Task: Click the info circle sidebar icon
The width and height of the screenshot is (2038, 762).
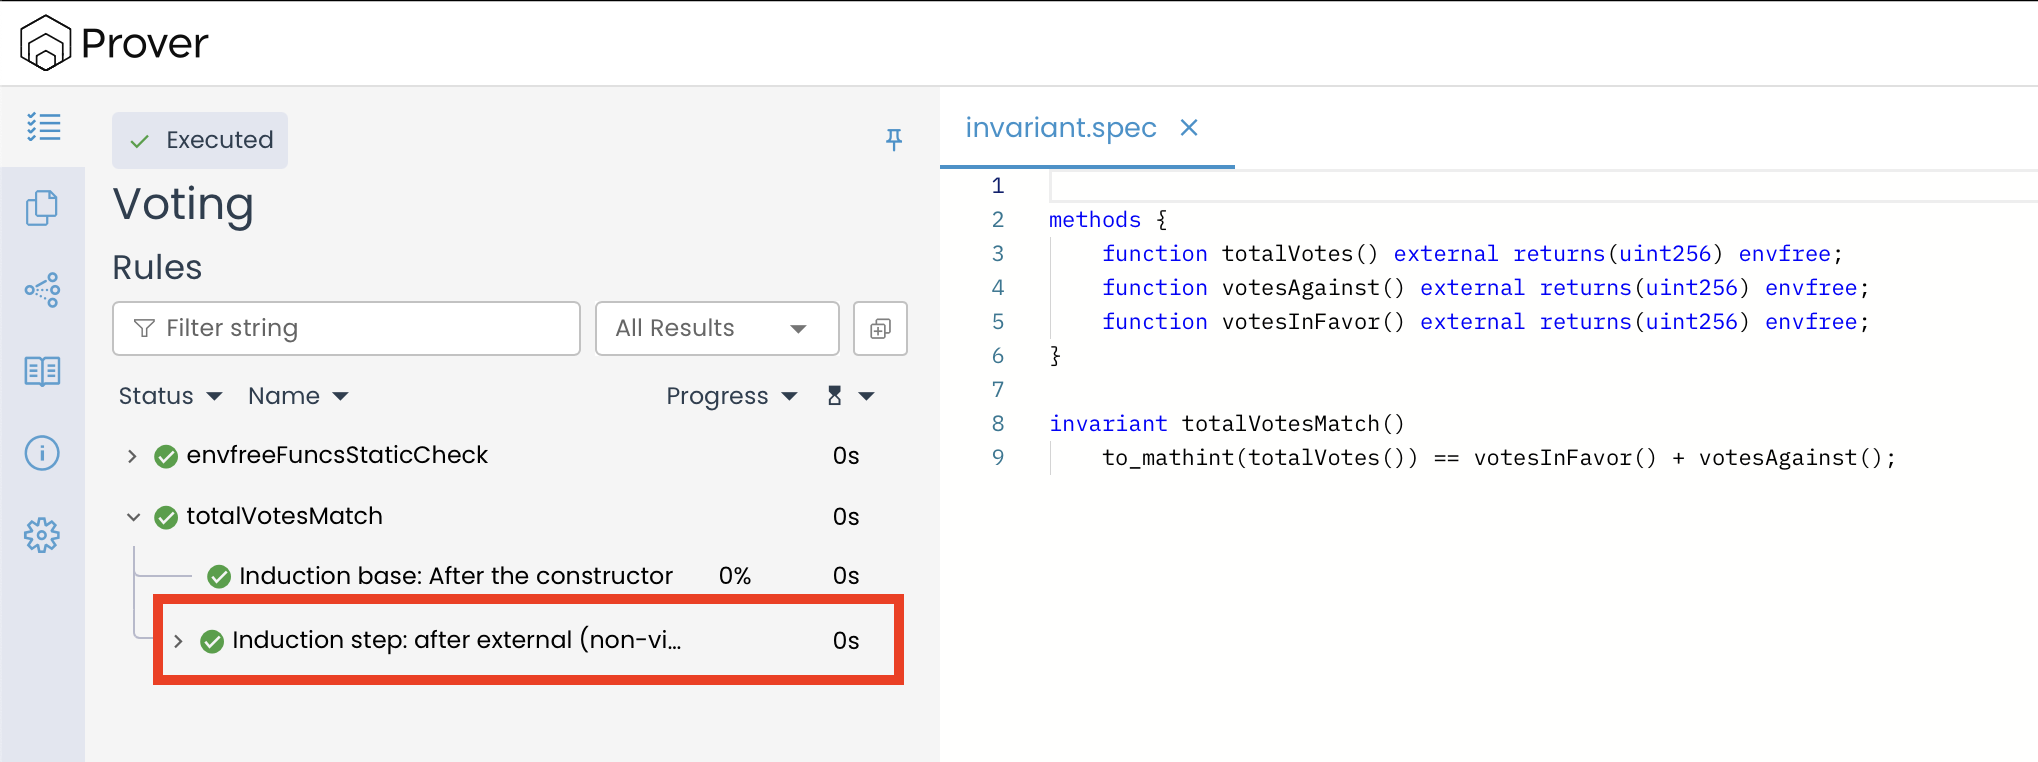Action: (x=42, y=453)
